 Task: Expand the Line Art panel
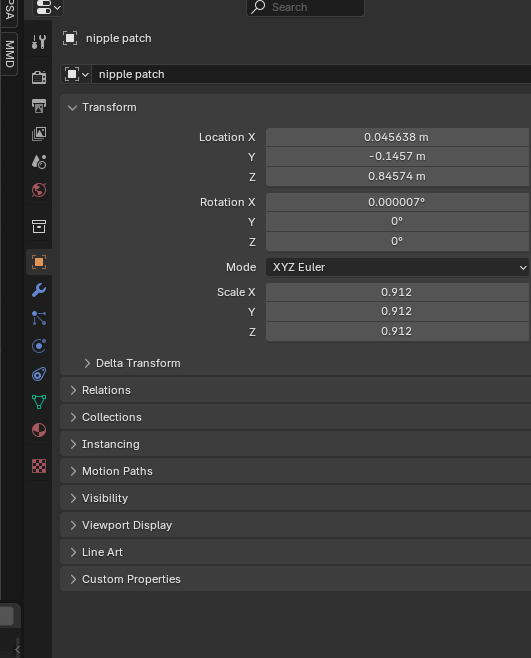pos(73,552)
